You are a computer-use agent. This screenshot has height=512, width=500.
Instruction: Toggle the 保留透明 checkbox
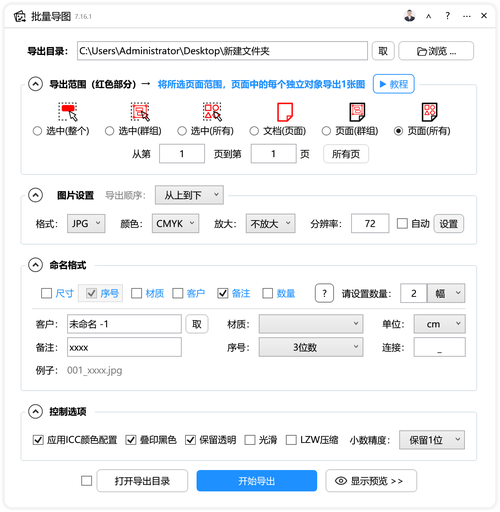[x=190, y=440]
